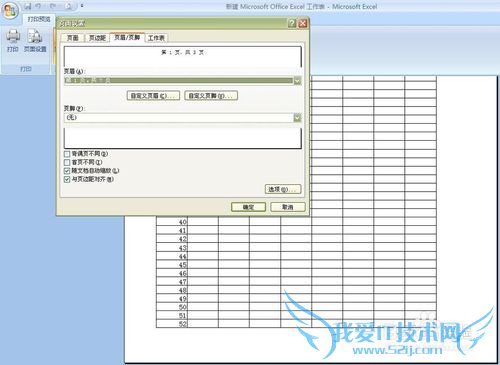Viewport: 500px width, 365px height.
Task: Click row number 50 in preview table
Action: 183,307
